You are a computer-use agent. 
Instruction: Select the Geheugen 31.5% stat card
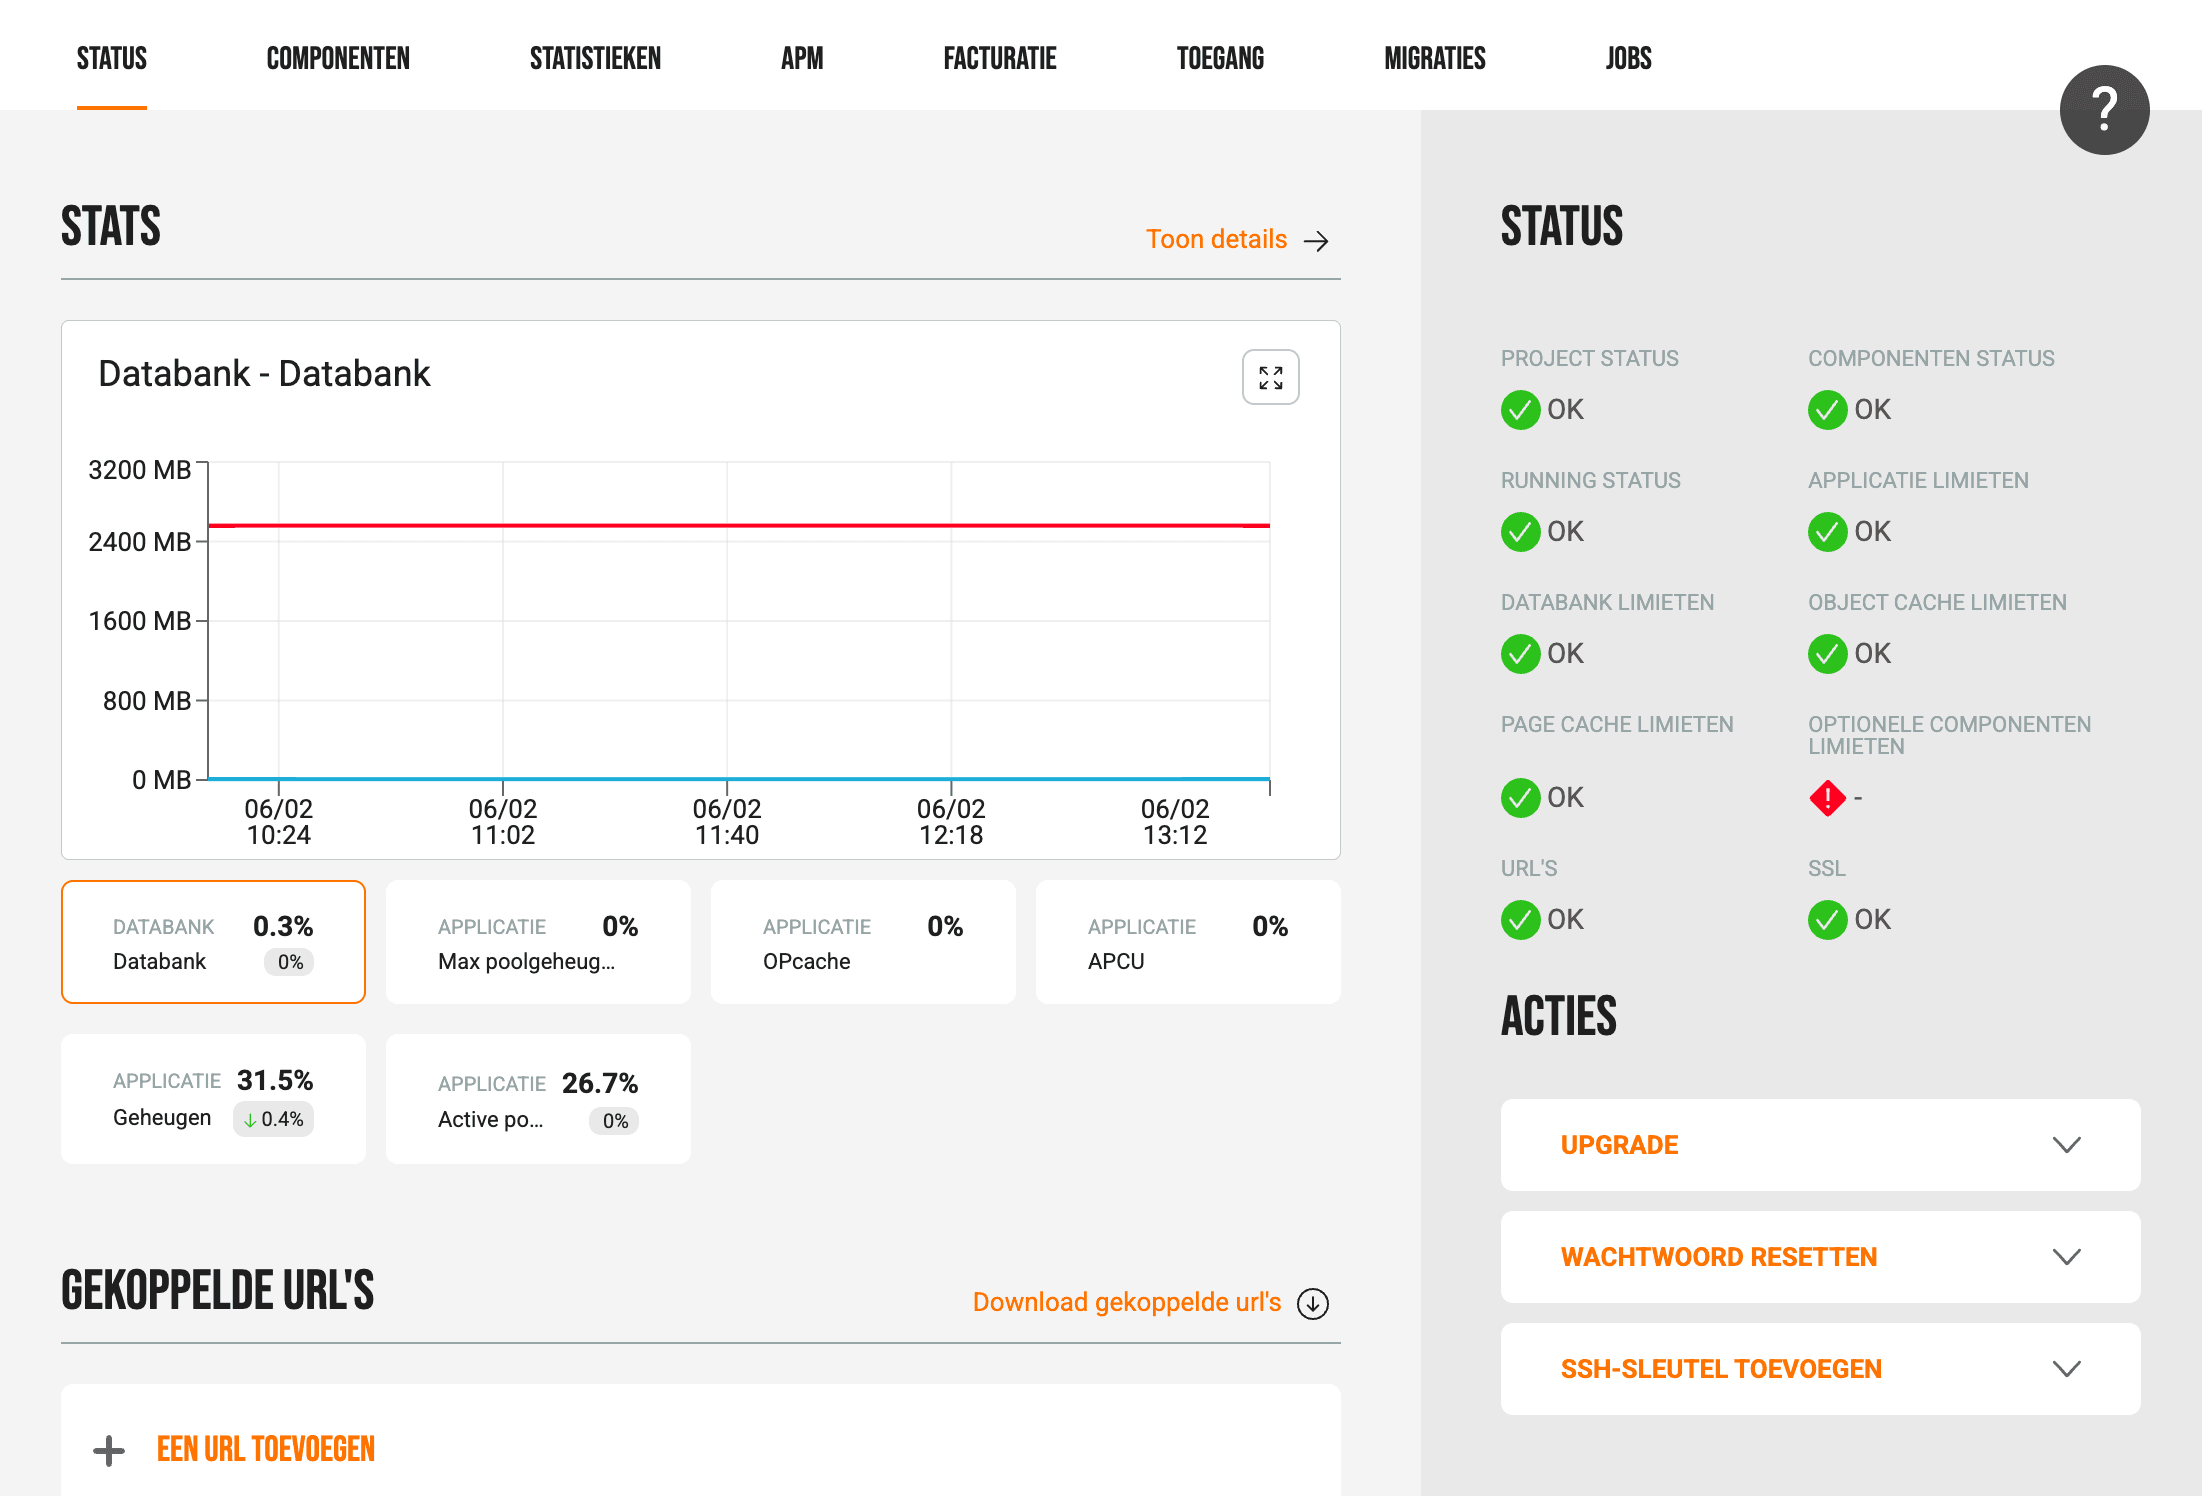click(x=213, y=1099)
